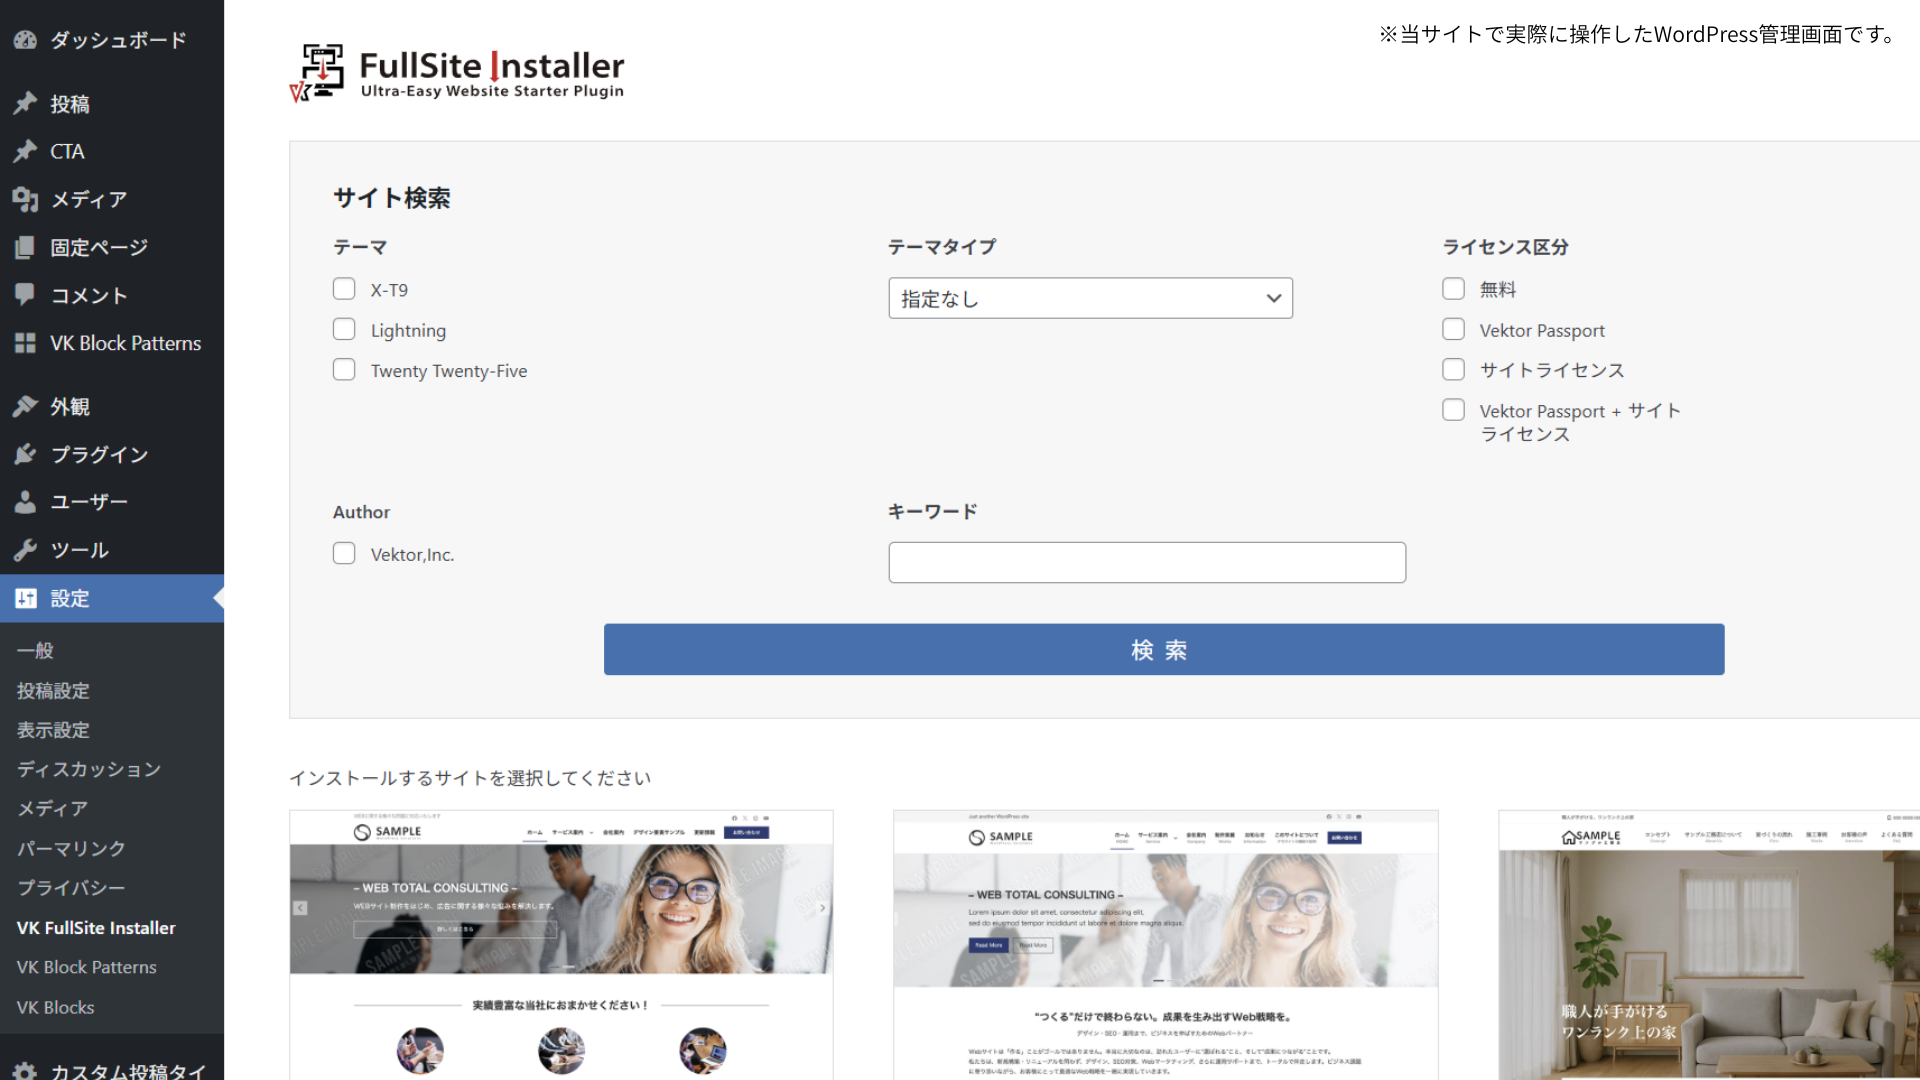The width and height of the screenshot is (1920, 1080).
Task: Click the pushpin icon next to 投稿
Action: tap(25, 104)
